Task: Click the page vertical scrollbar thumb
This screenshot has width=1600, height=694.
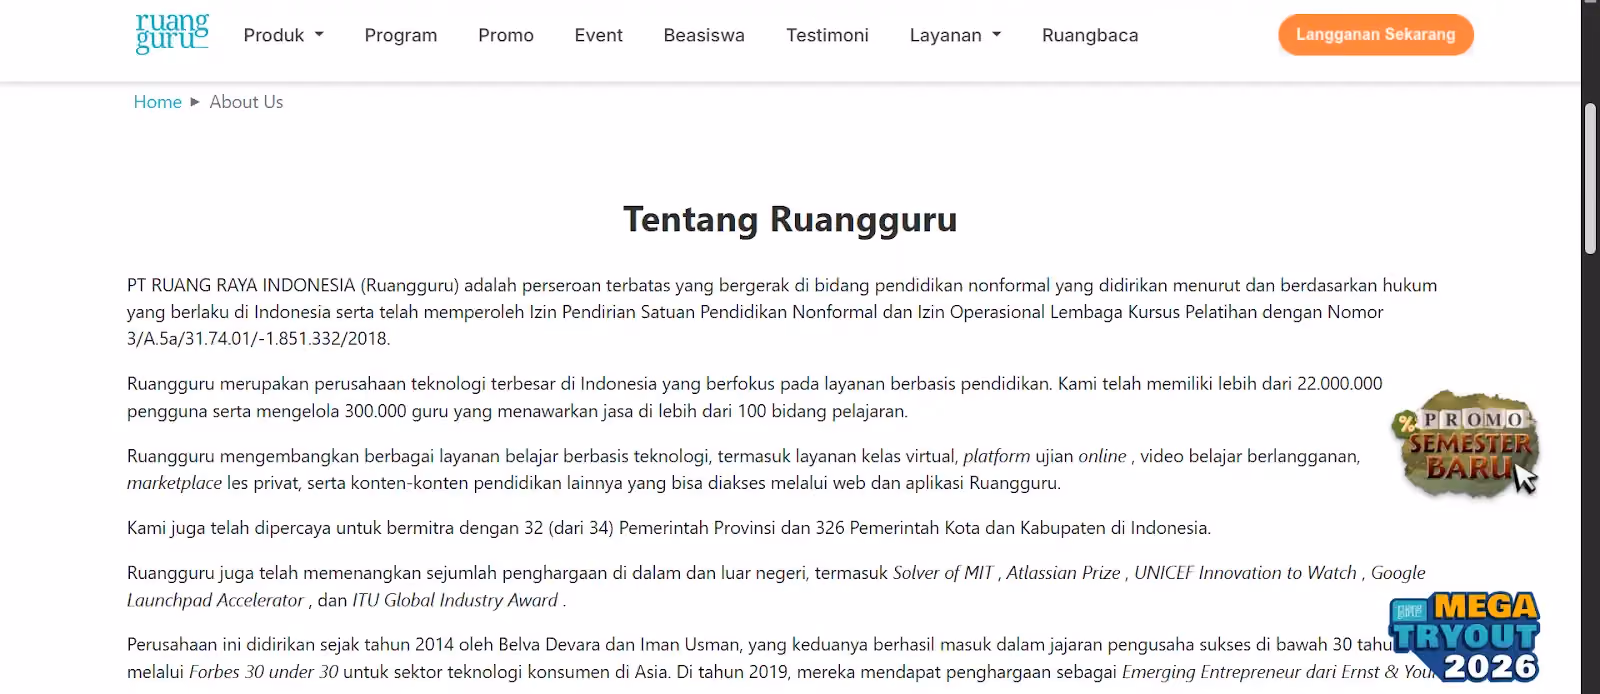Action: tap(1590, 179)
